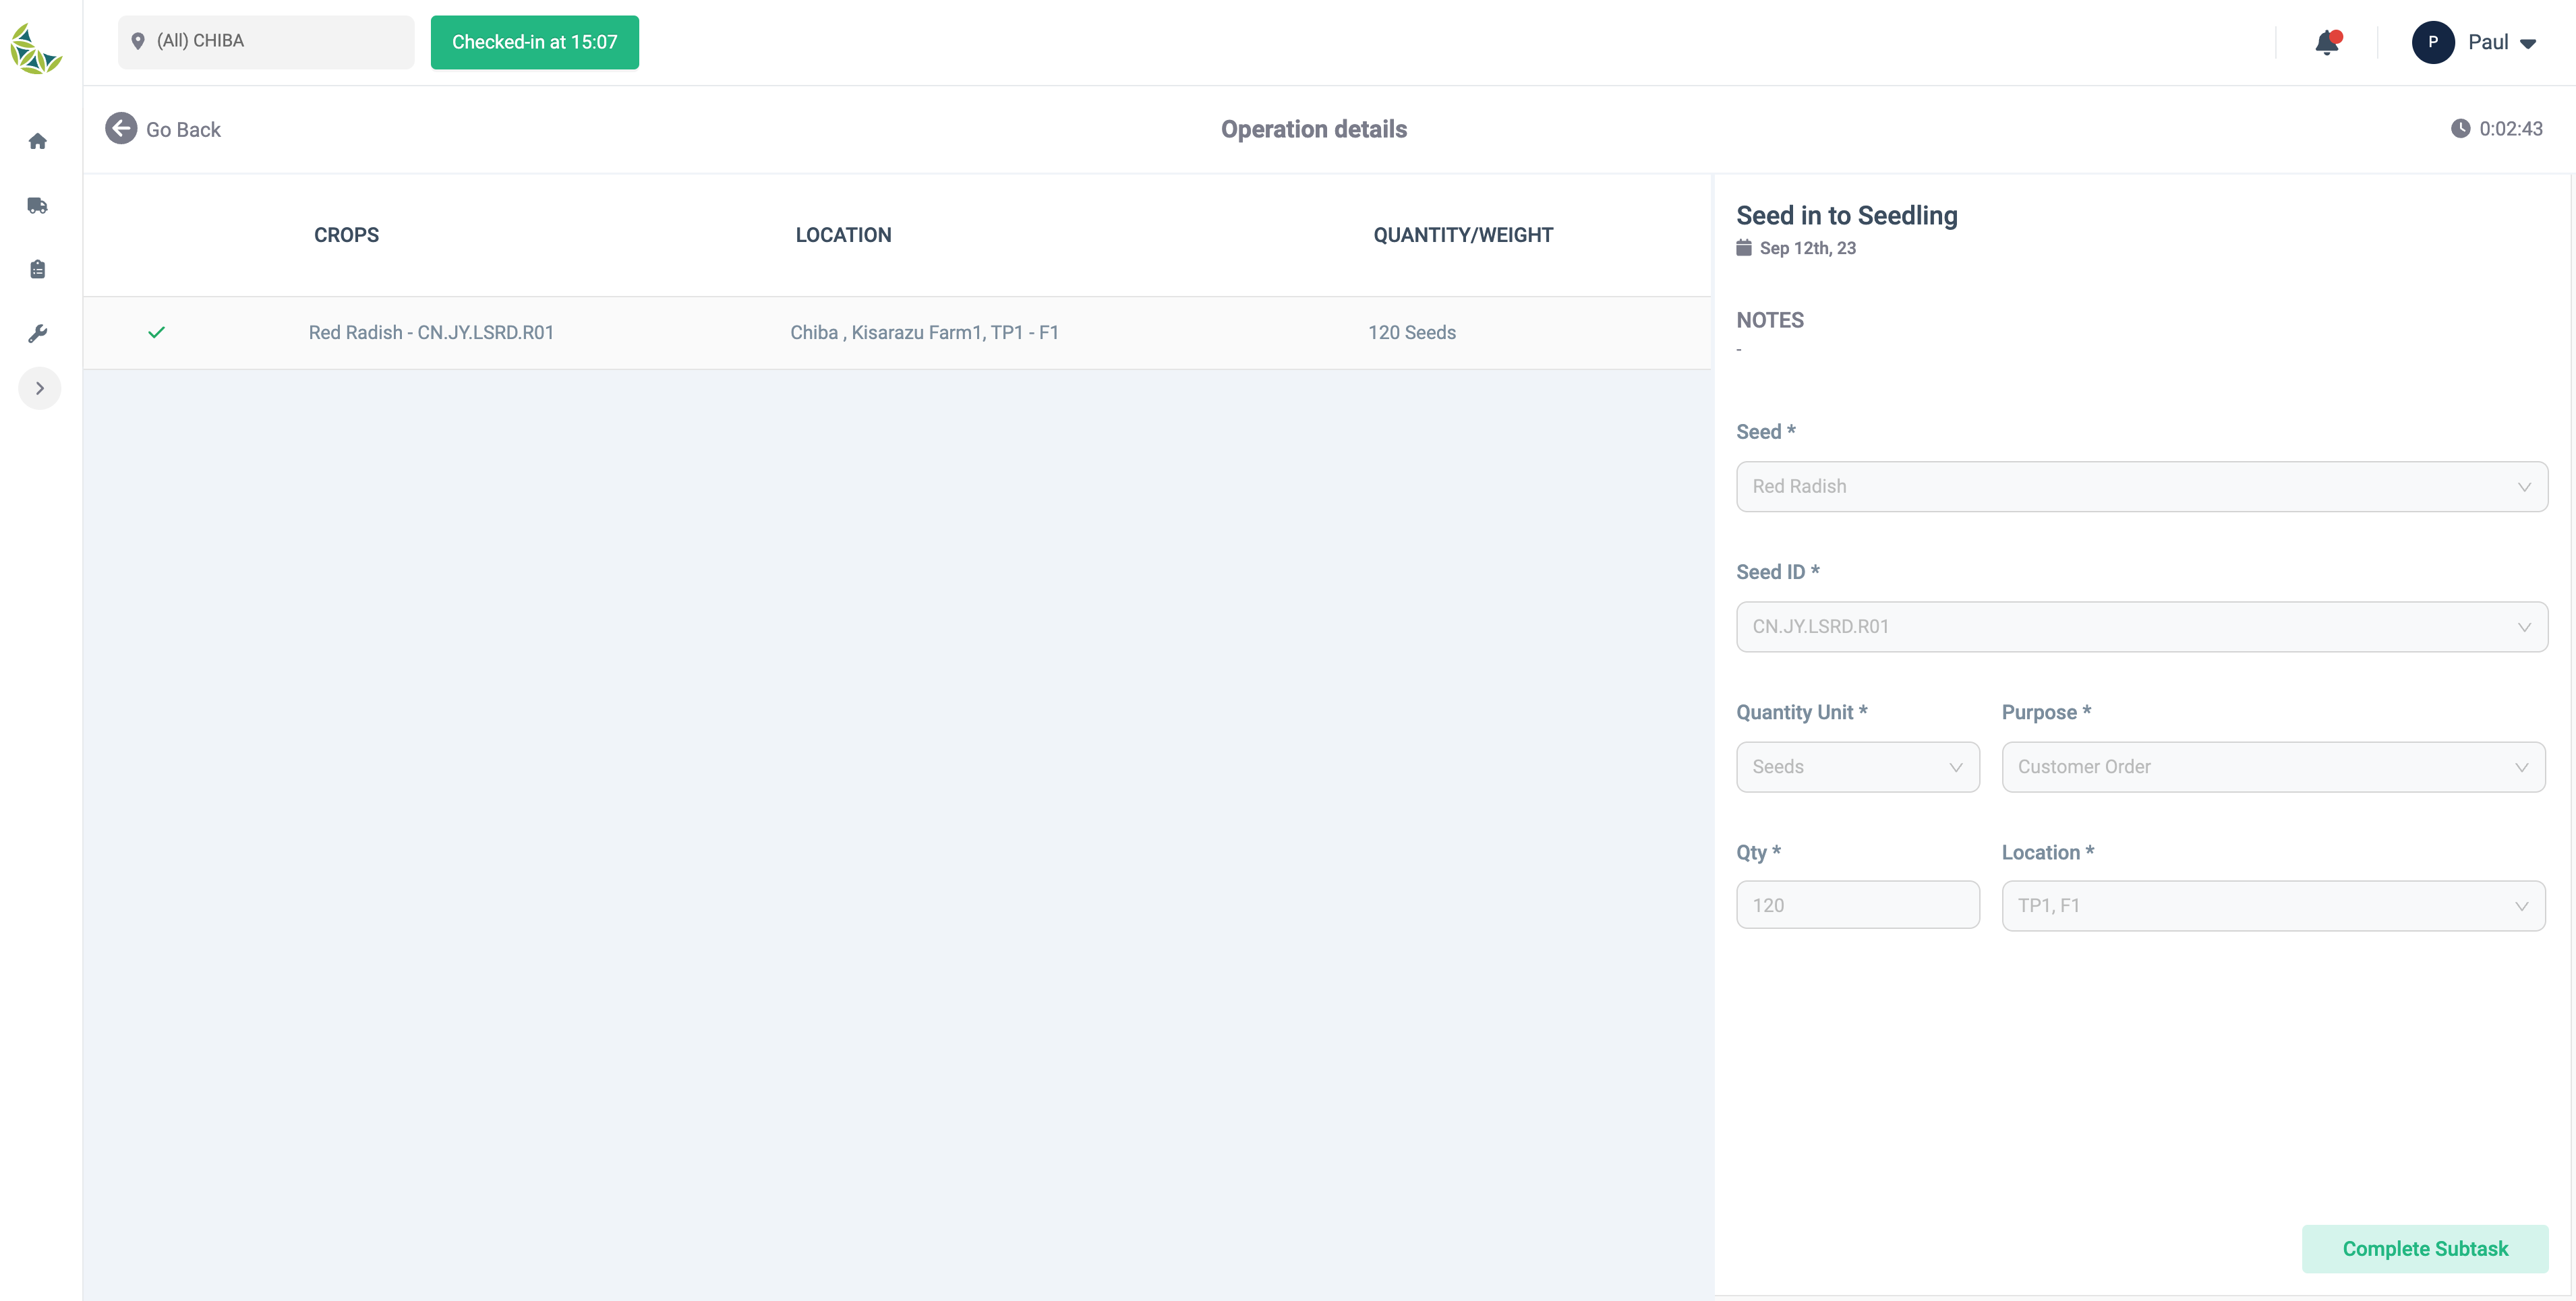
Task: Click the green checkmark on Red Radish row
Action: pyautogui.click(x=156, y=332)
